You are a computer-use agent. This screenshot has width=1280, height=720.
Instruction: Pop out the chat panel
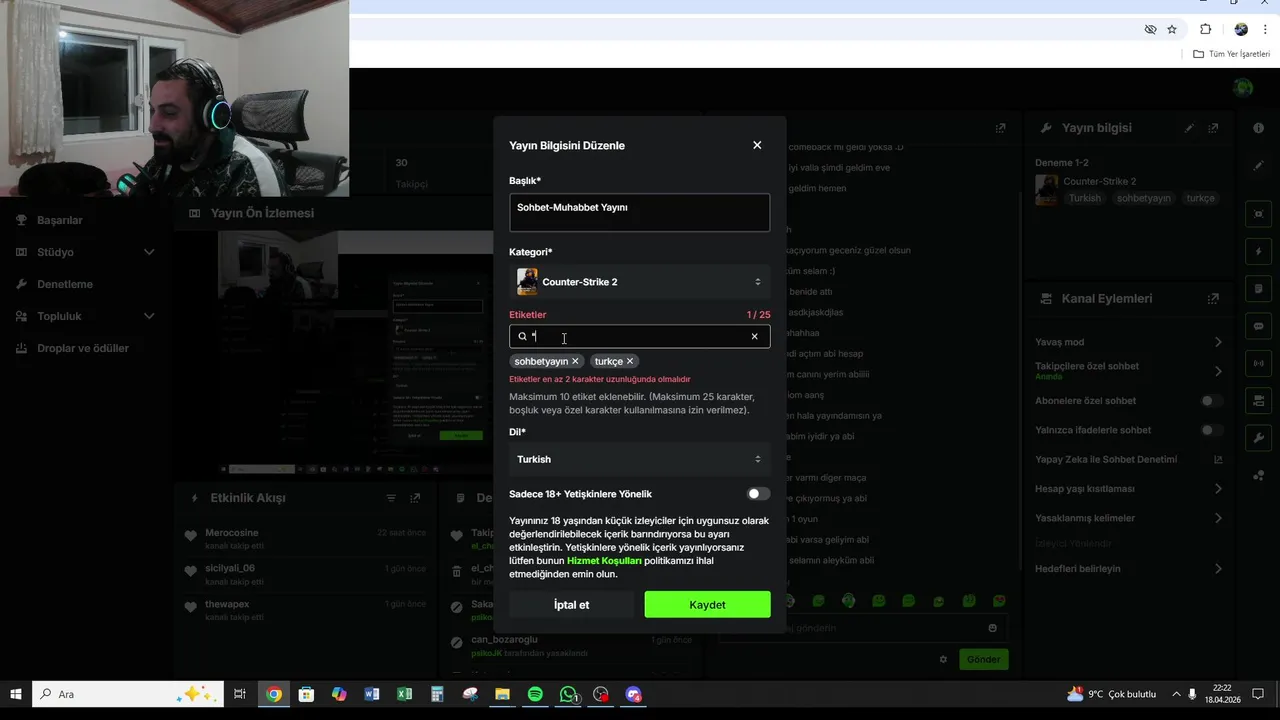point(1000,128)
